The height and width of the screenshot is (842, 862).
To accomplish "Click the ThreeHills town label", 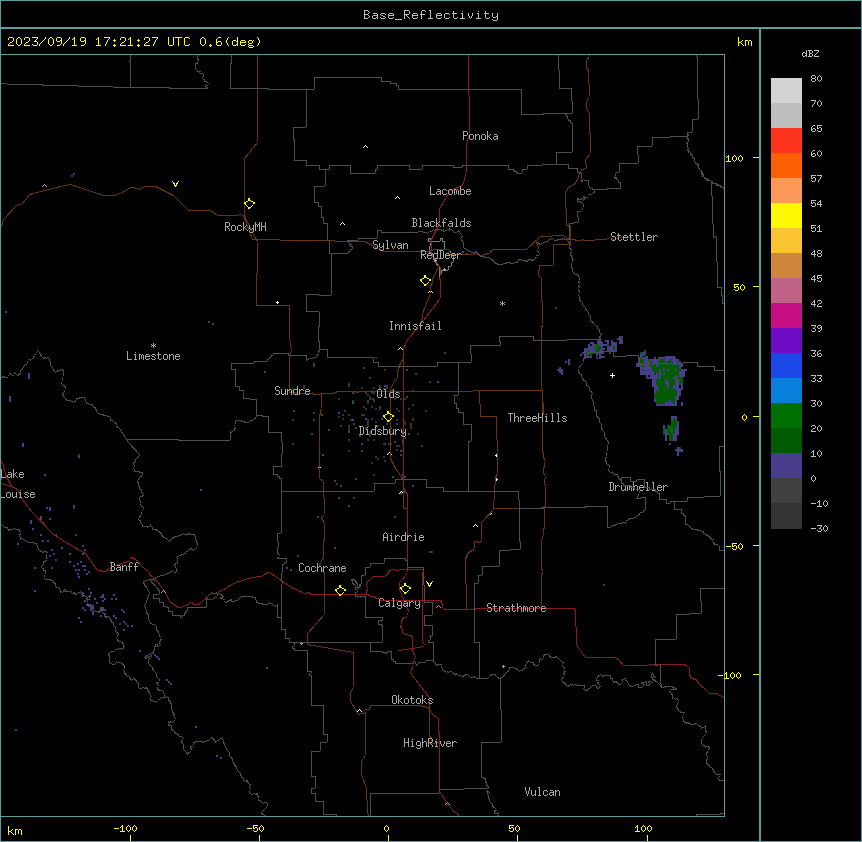I will (x=537, y=418).
